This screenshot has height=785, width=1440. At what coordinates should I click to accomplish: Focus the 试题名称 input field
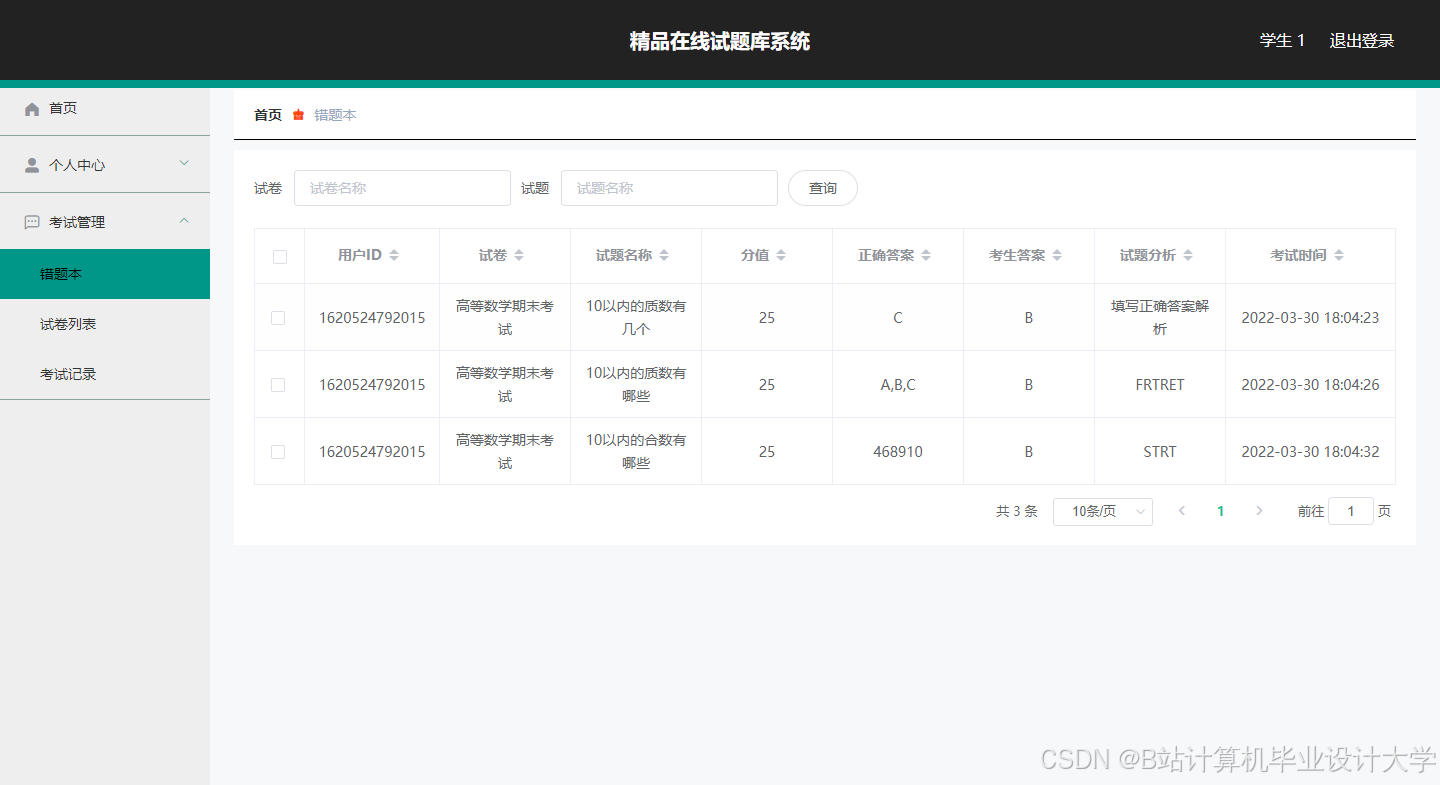(669, 188)
